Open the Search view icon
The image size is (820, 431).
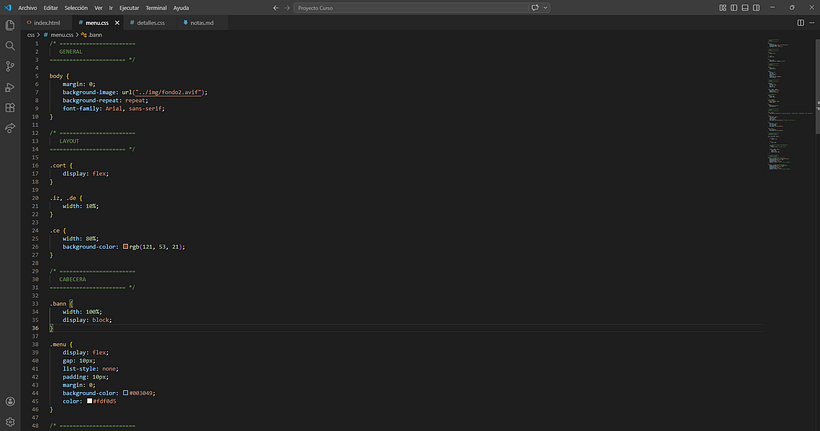coord(10,46)
